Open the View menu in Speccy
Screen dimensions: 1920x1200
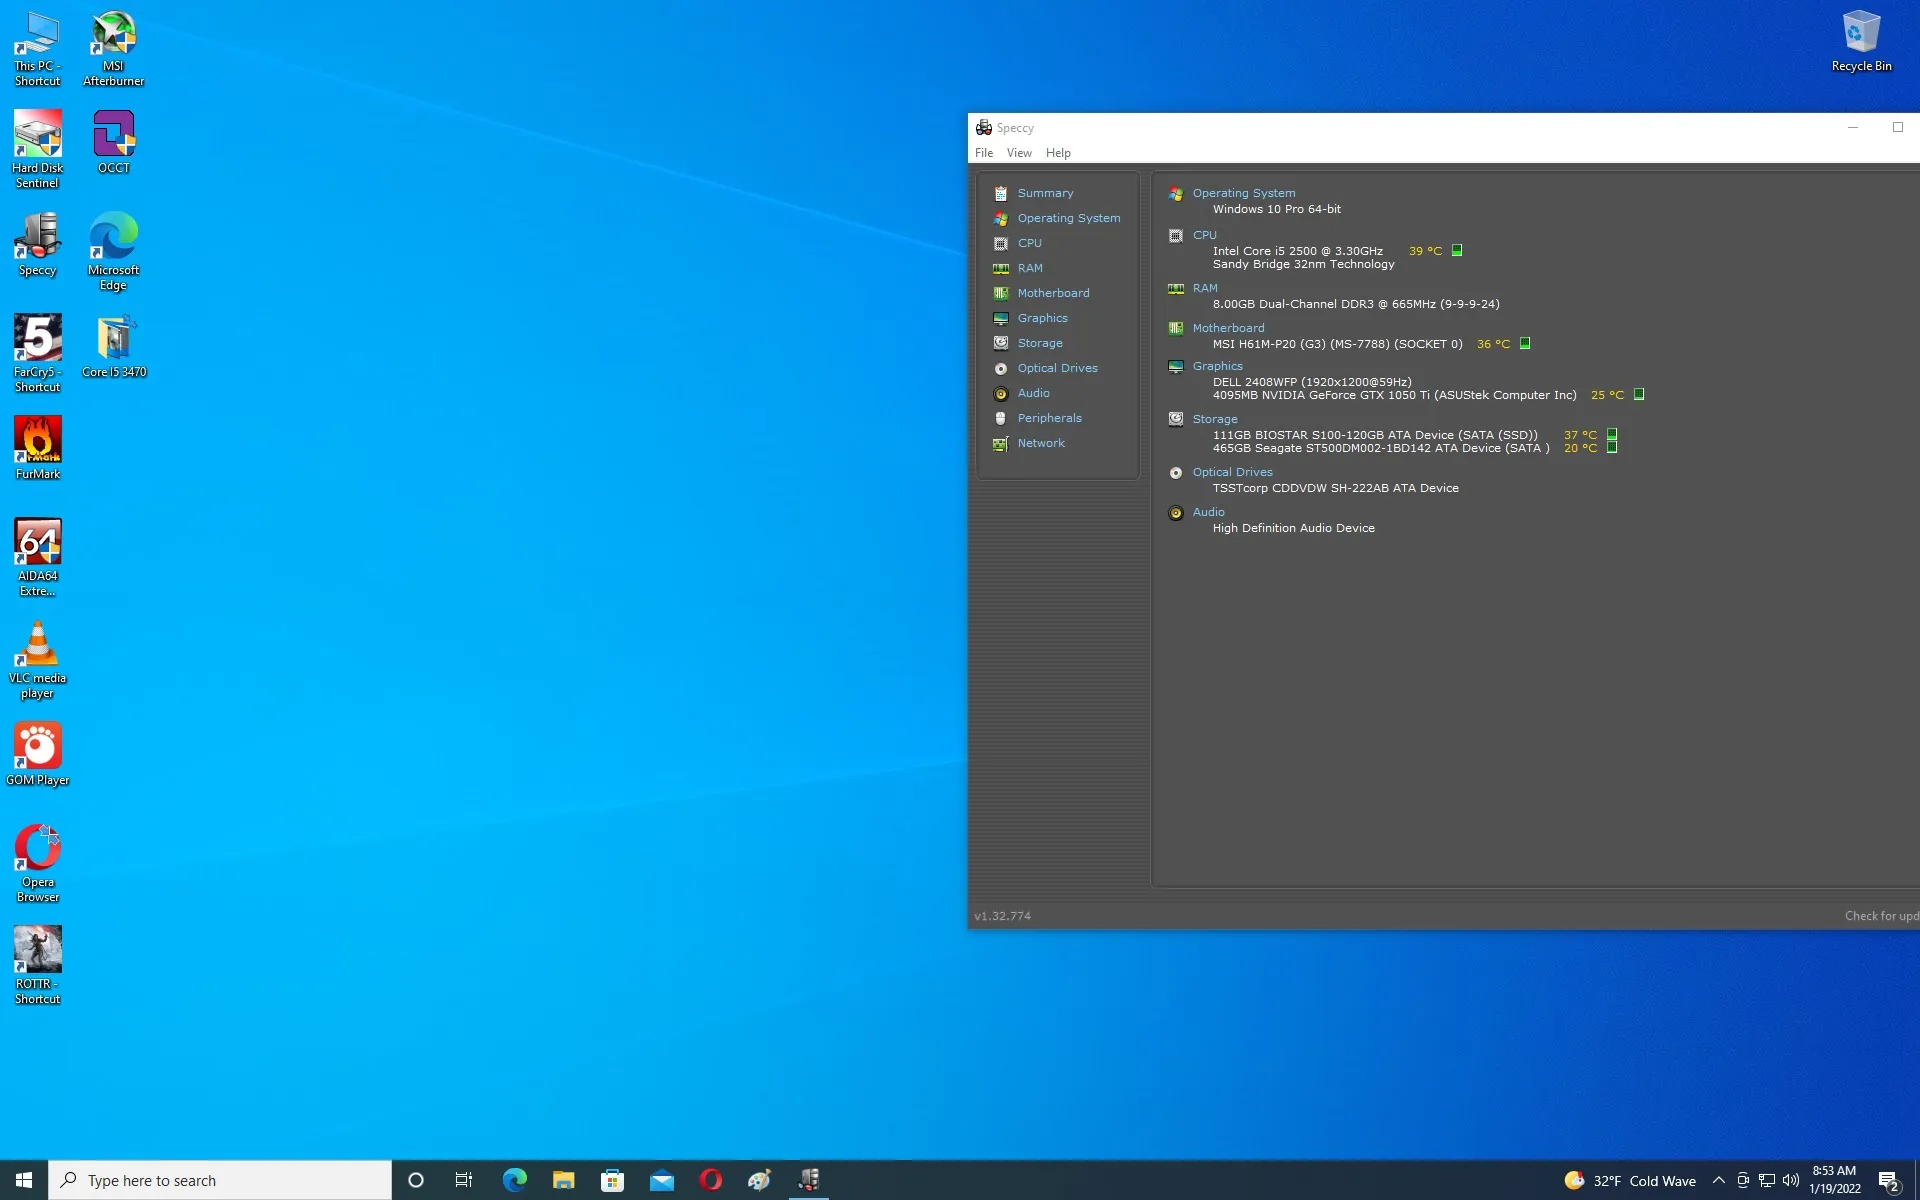click(1019, 153)
